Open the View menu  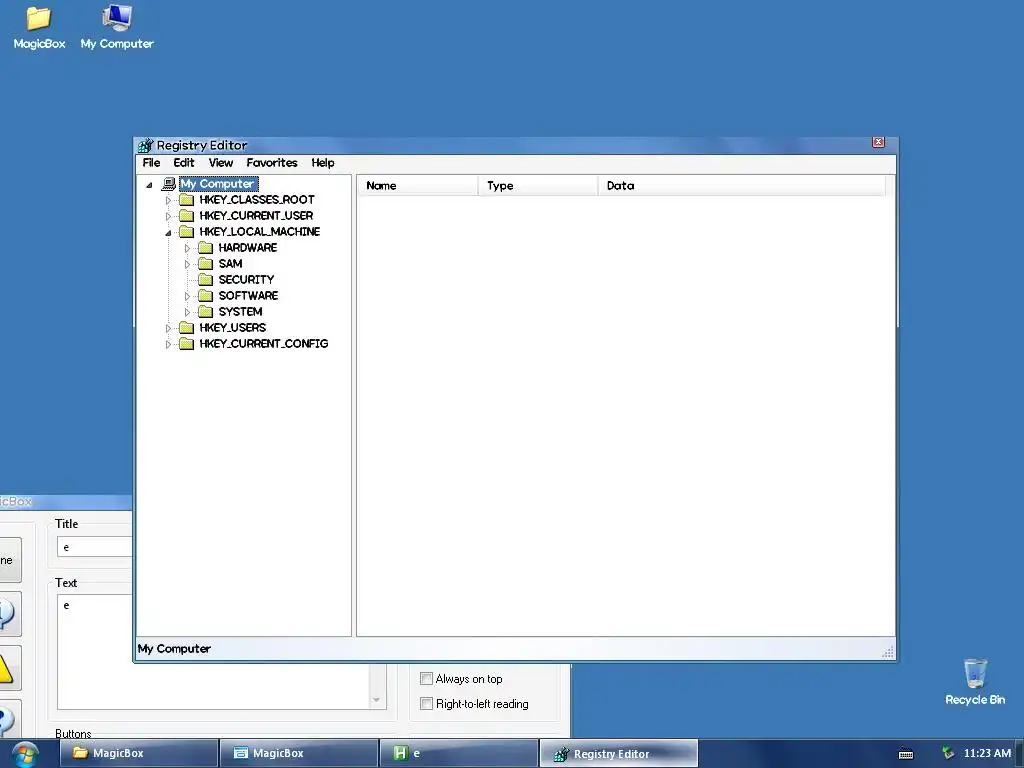pos(221,163)
